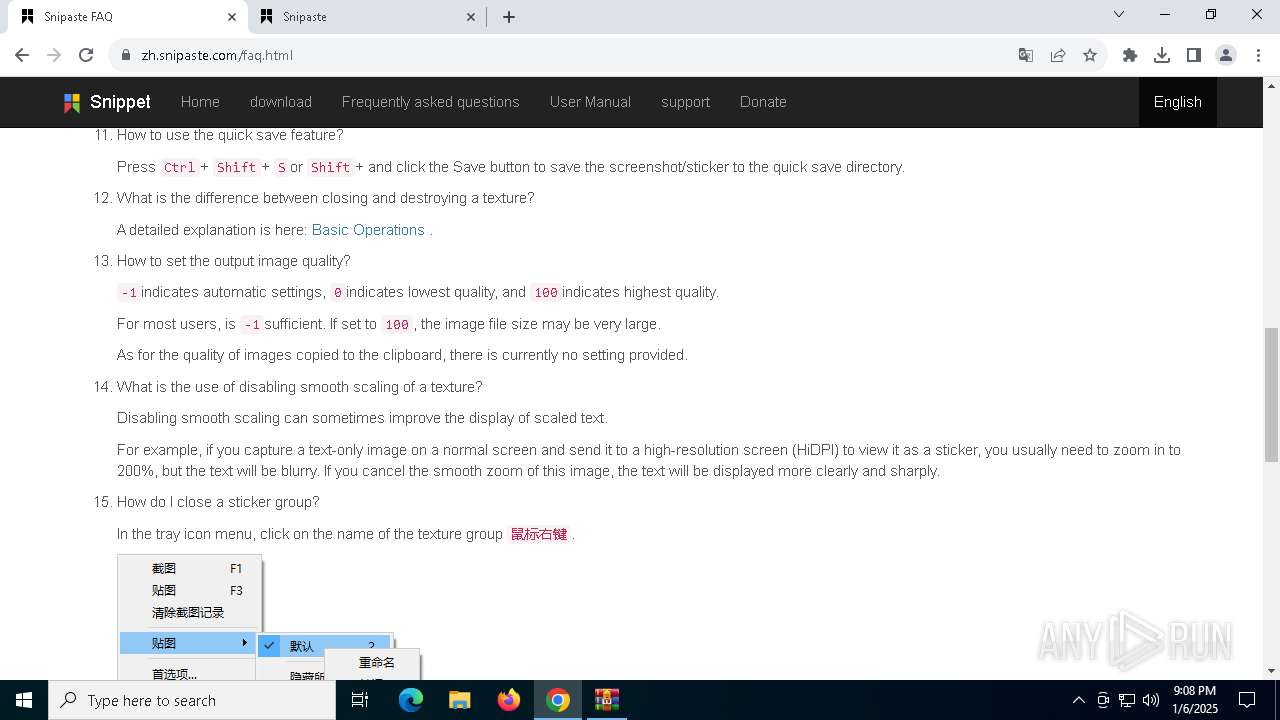1280x720 pixels.
Task: Click the English language button
Action: (1178, 102)
